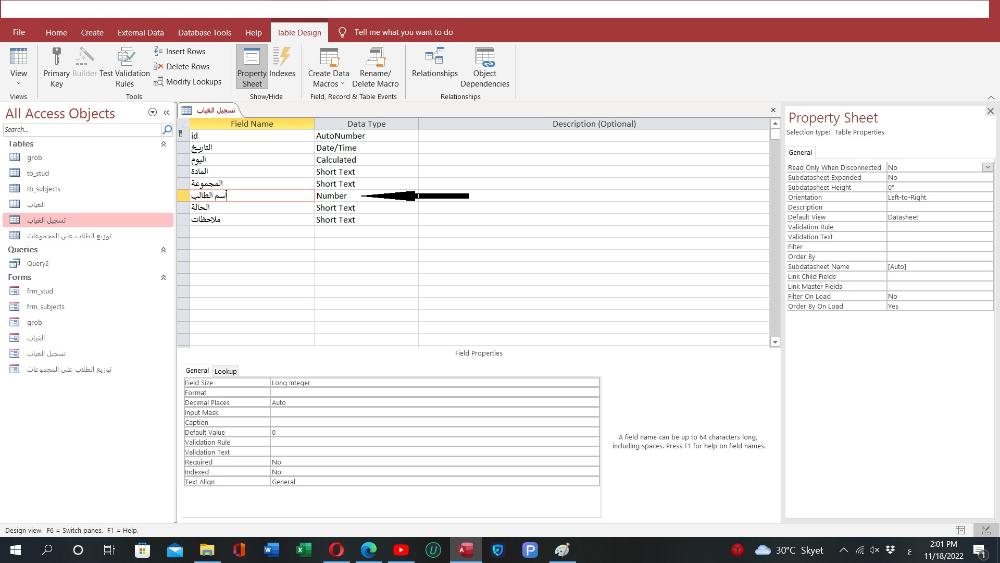
Task: Collapse the Tables group in navigation
Action: tap(163, 144)
